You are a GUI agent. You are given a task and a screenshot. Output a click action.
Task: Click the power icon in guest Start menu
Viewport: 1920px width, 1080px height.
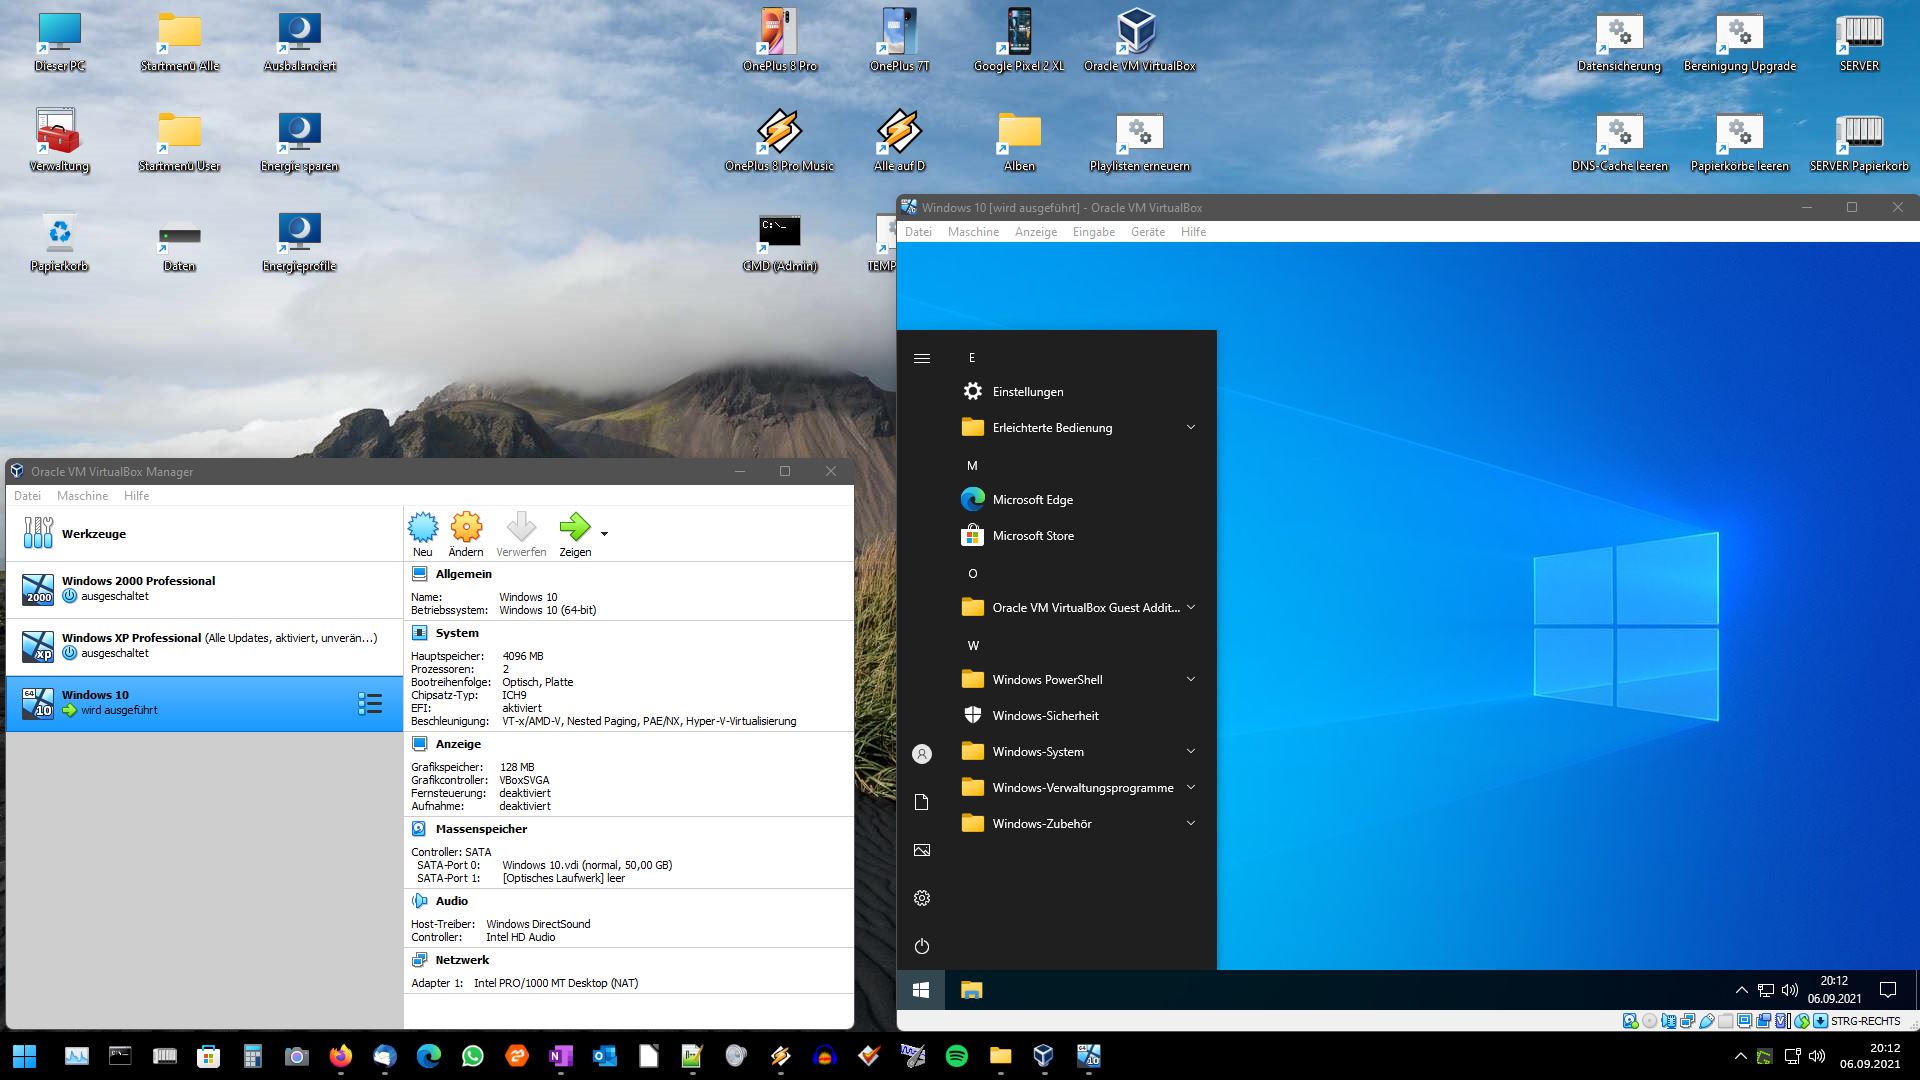coord(922,946)
